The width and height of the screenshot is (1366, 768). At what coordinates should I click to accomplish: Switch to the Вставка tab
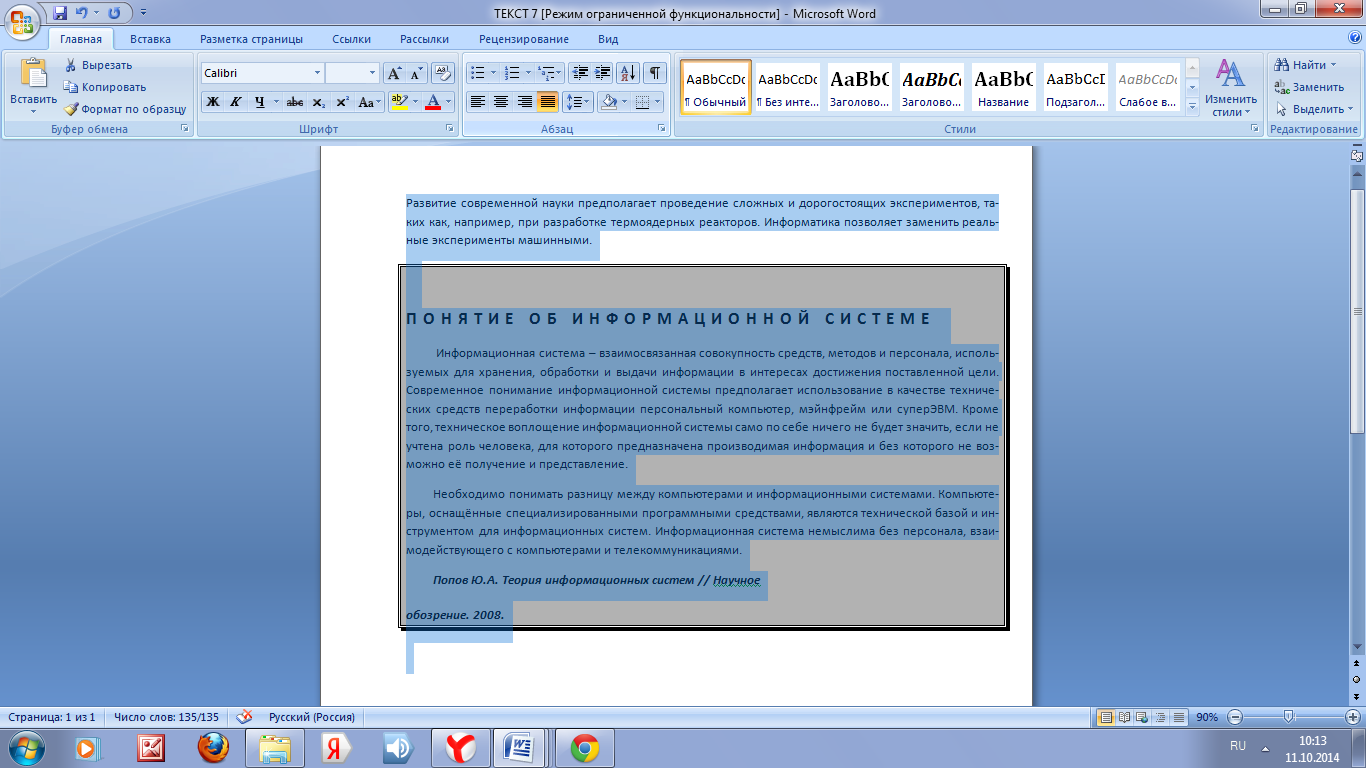150,39
